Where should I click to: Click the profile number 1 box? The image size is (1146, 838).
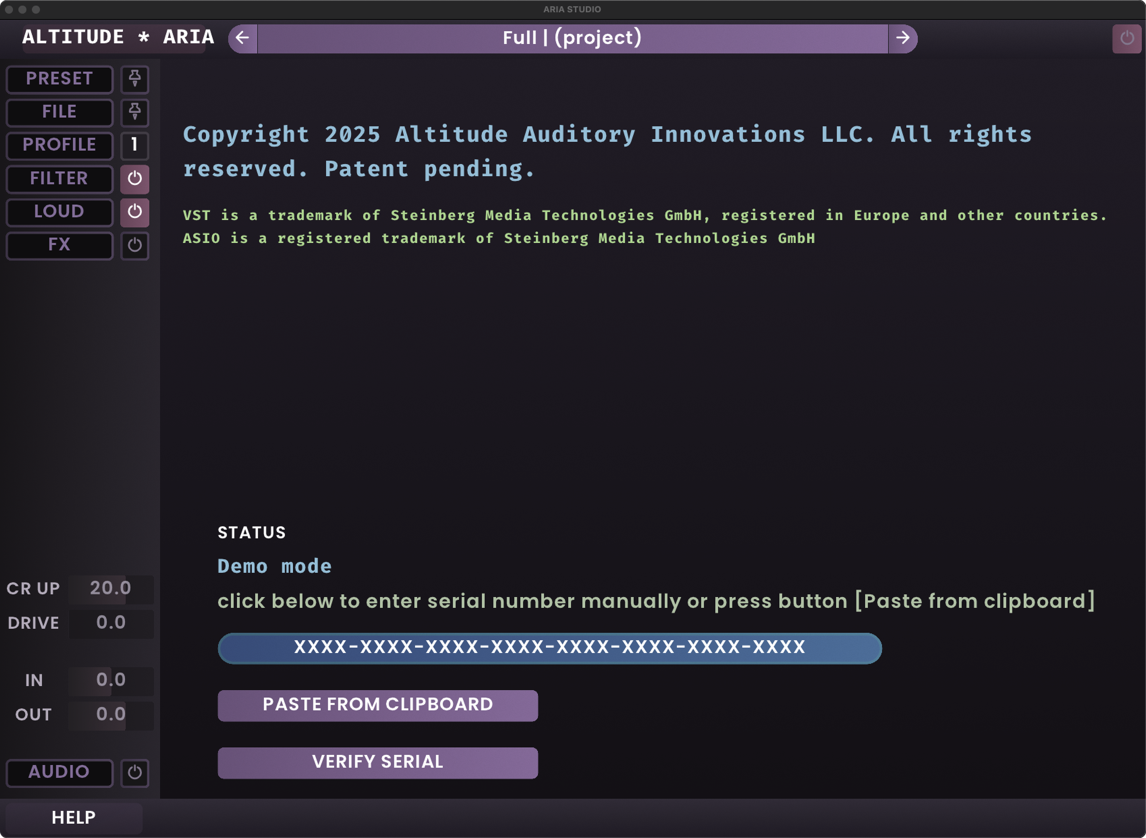(135, 145)
